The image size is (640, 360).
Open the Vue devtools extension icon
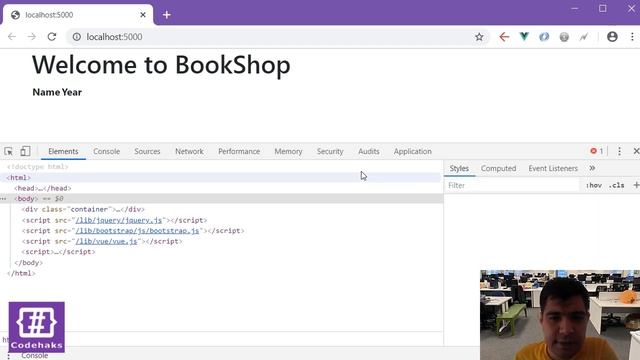(x=524, y=37)
